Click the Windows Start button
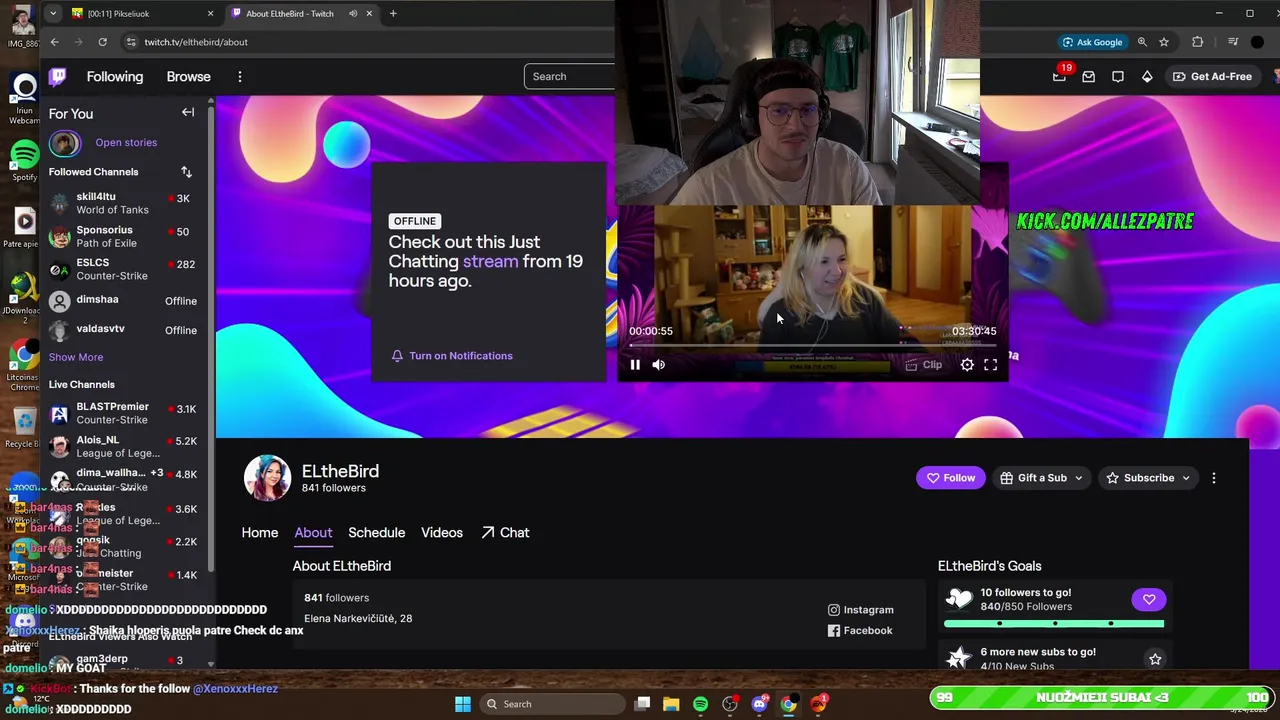Viewport: 1280px width, 720px height. point(463,704)
